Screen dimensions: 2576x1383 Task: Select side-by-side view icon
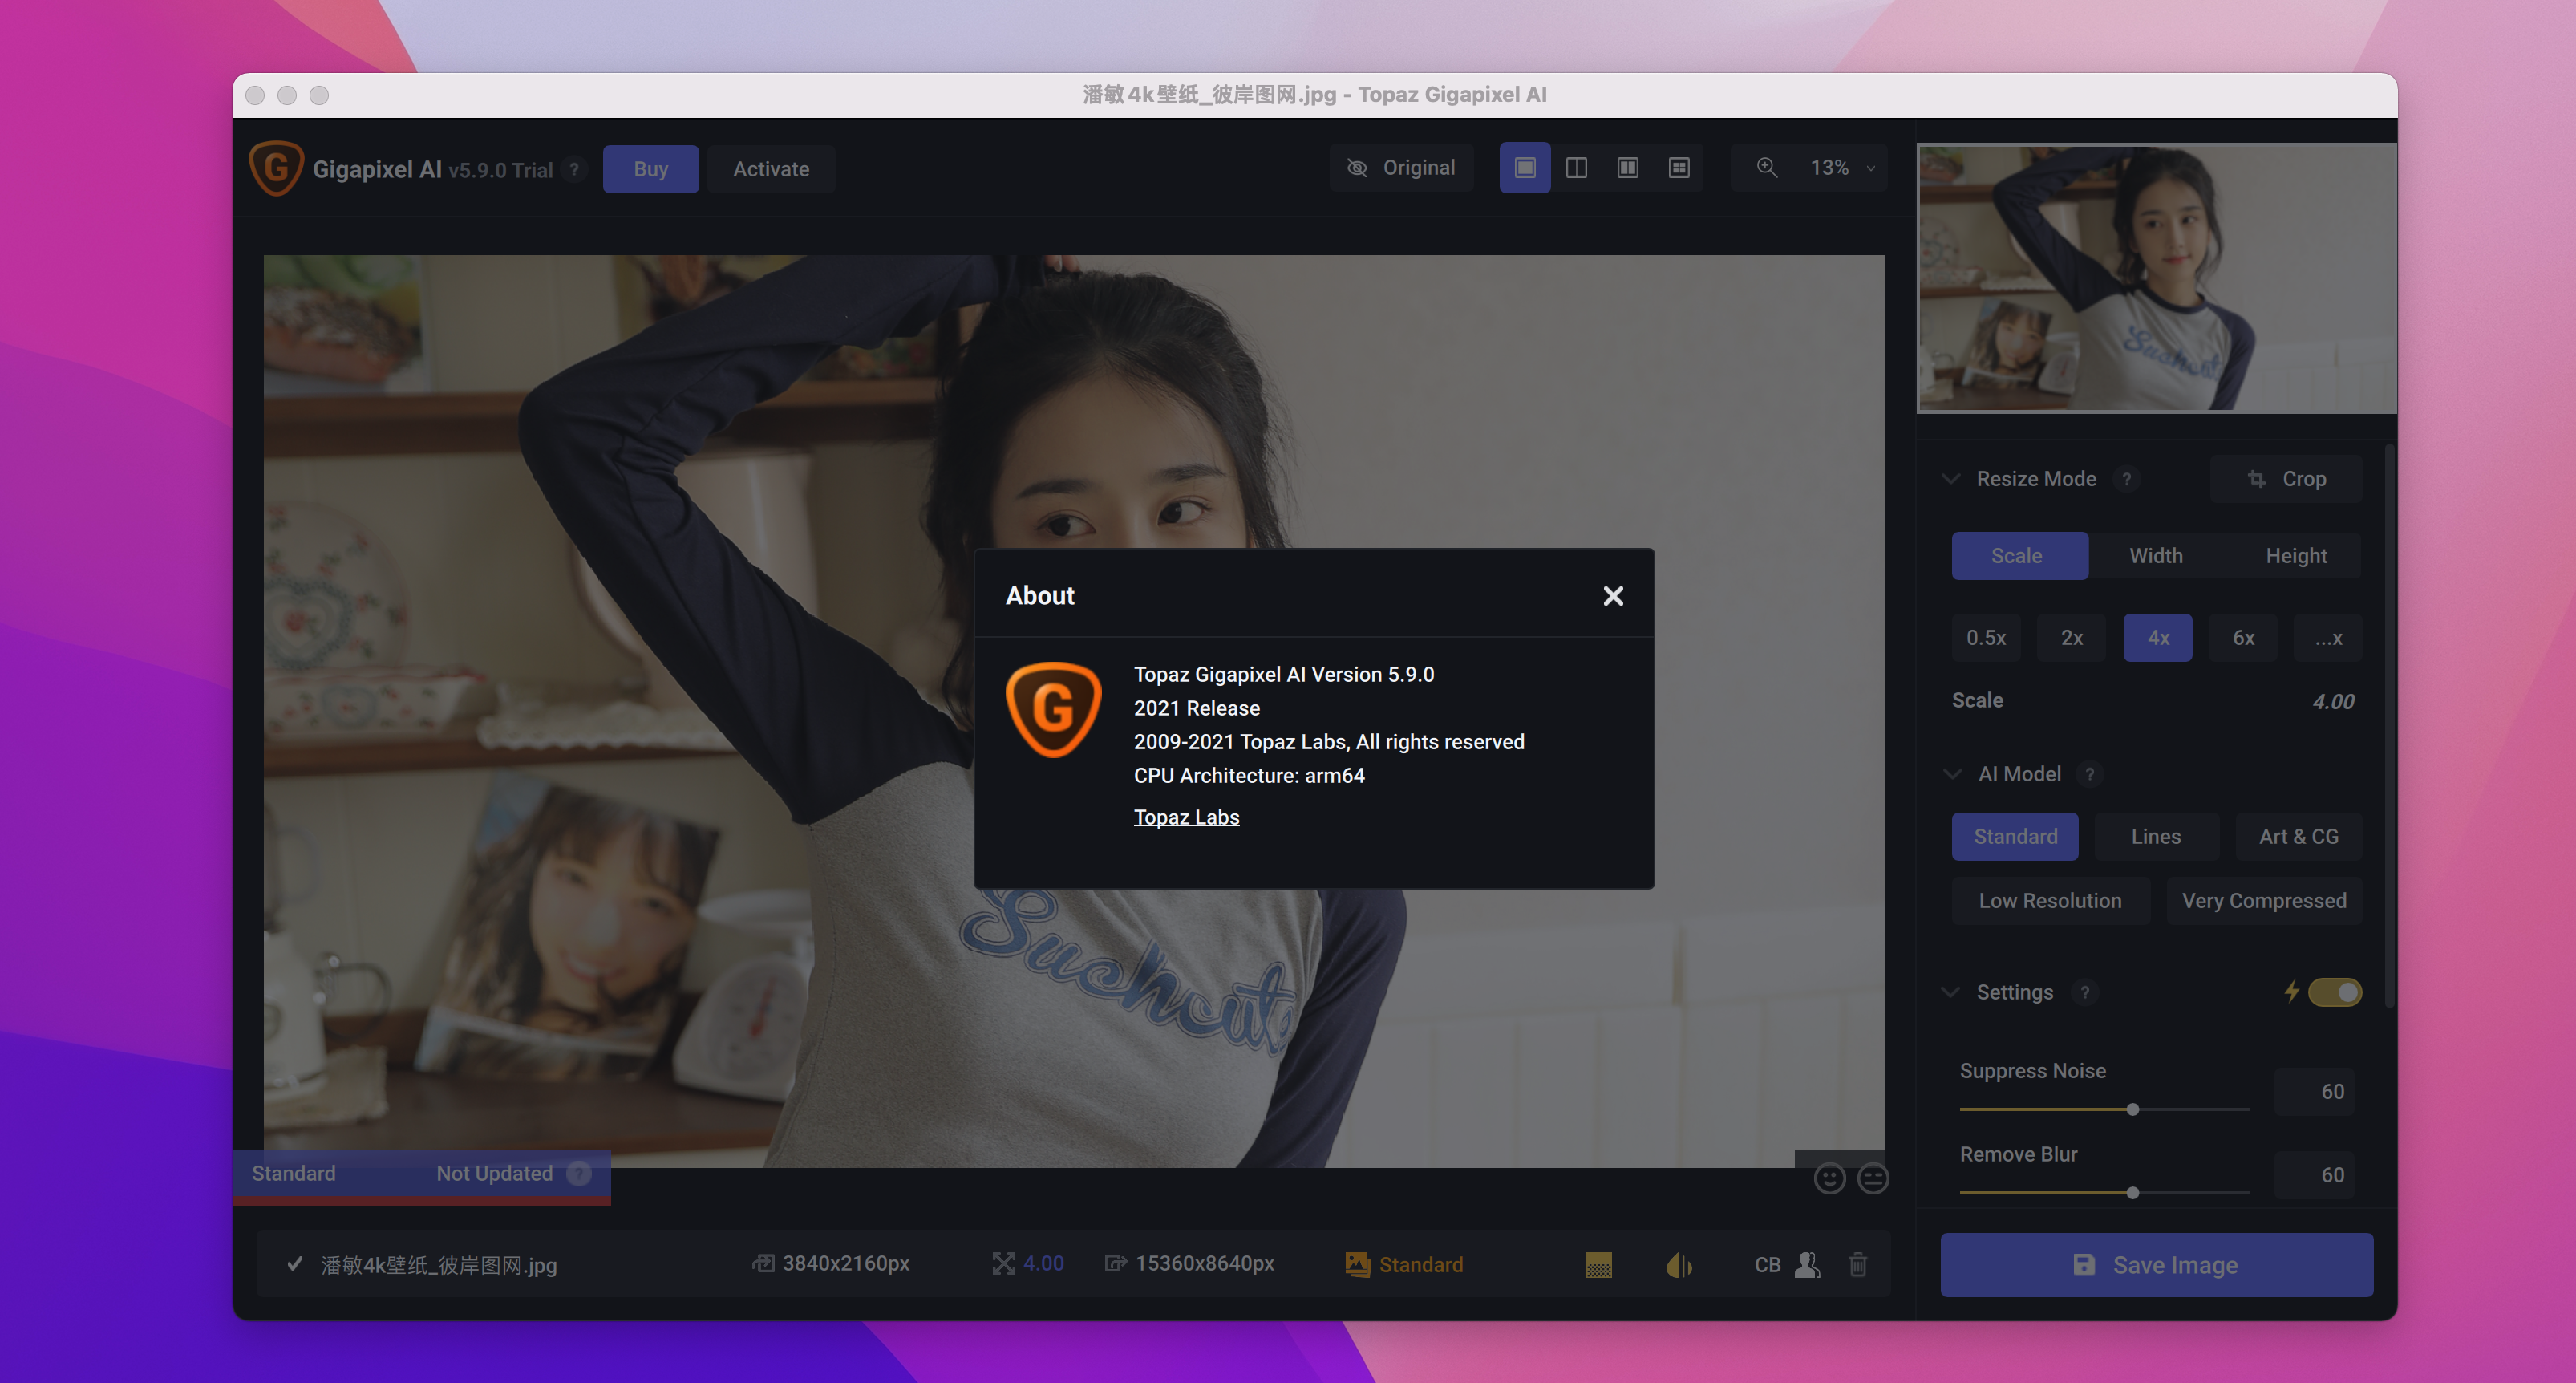point(1627,168)
